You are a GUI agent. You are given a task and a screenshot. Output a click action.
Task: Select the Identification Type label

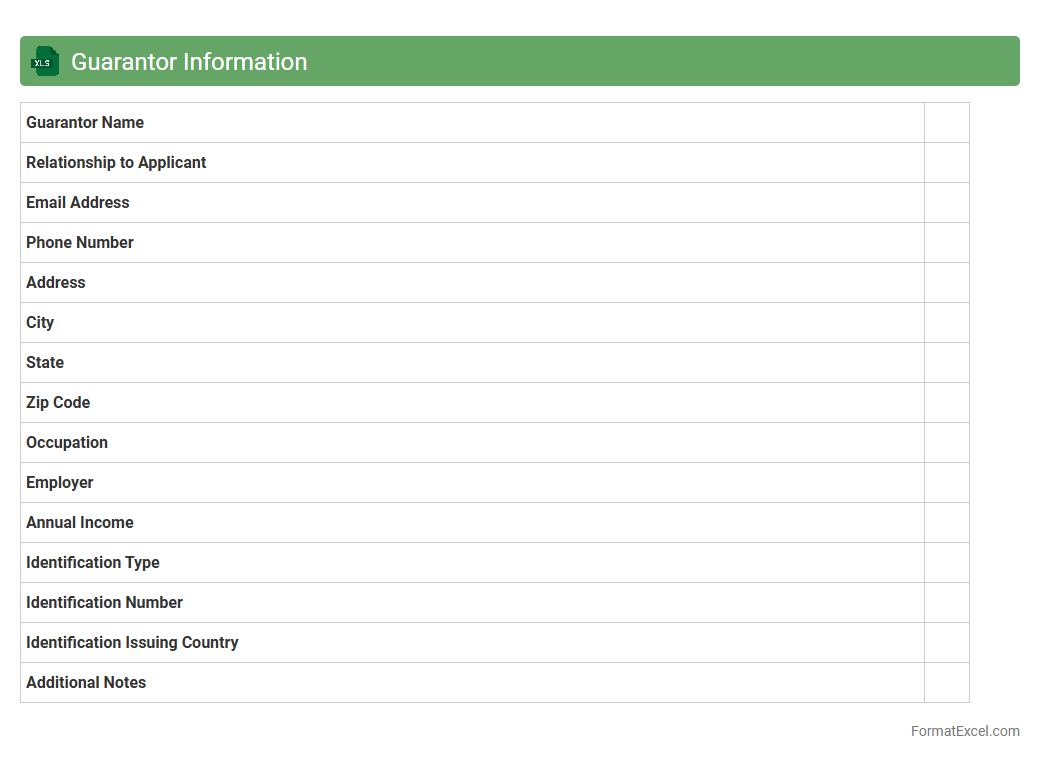tap(93, 563)
